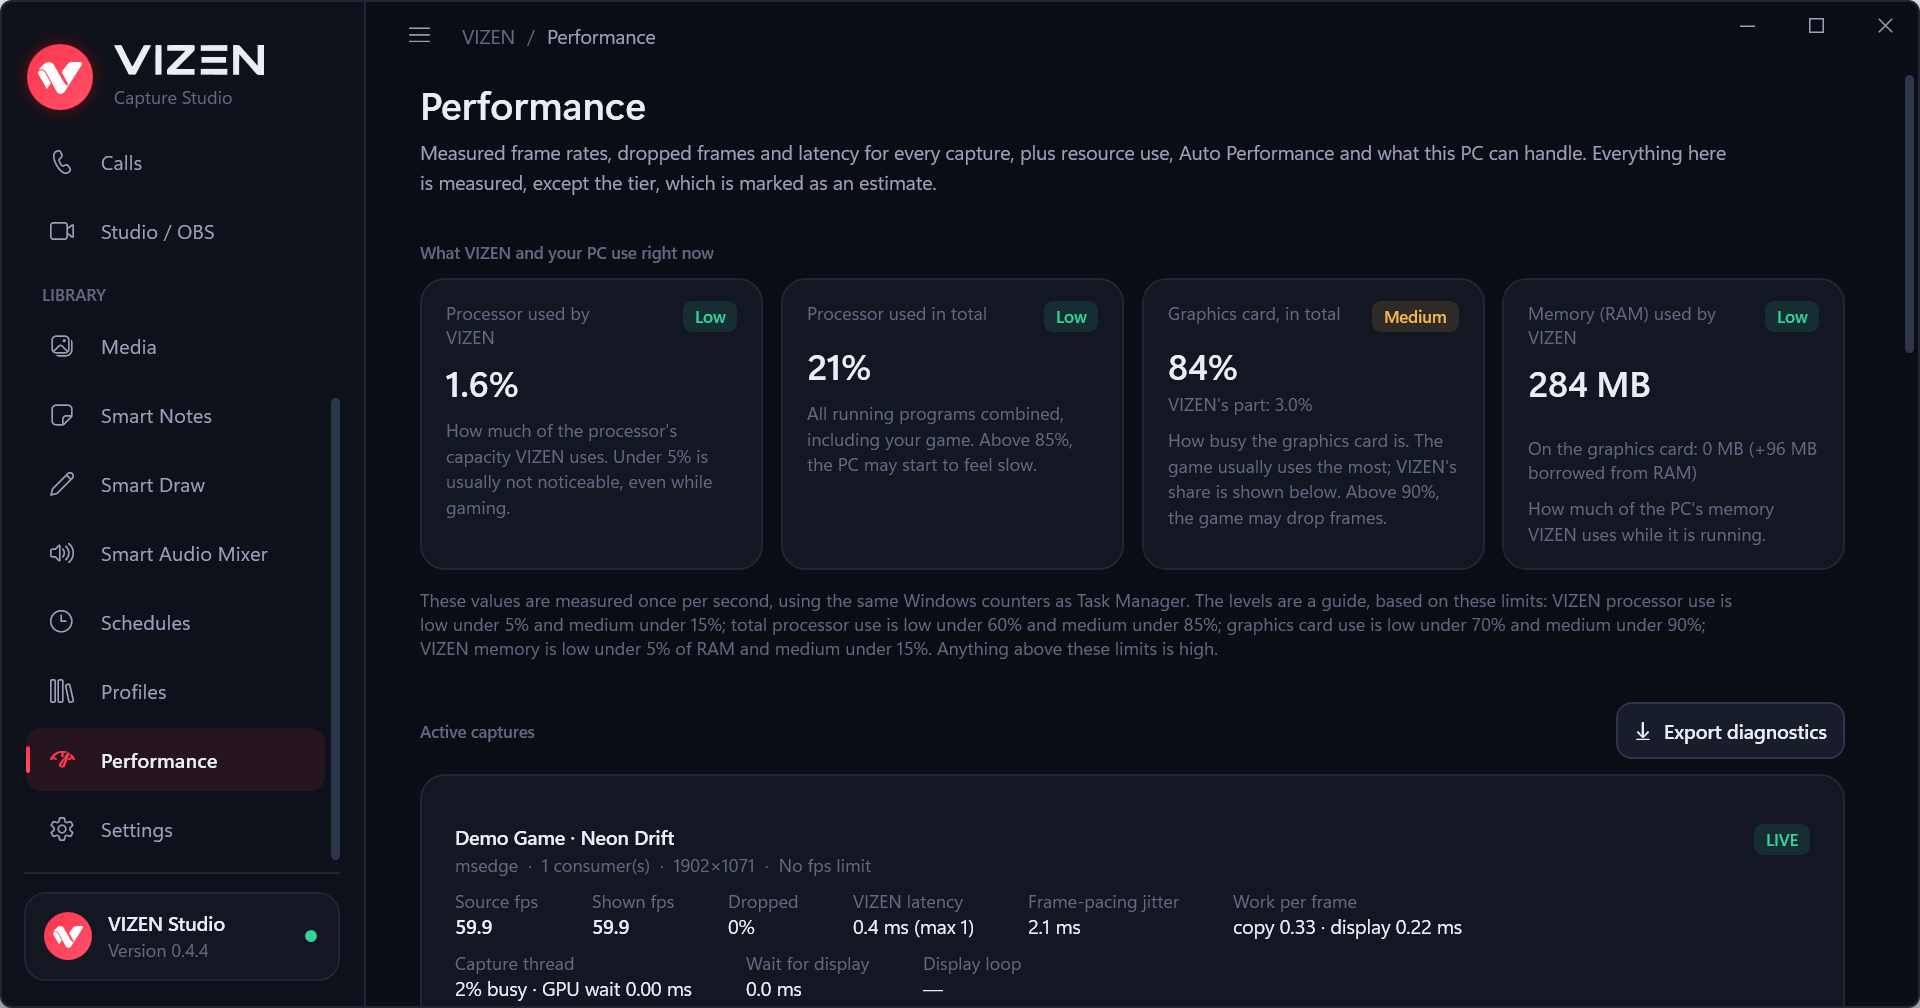Click the Smart Audio Mixer speaker icon
Image resolution: width=1920 pixels, height=1008 pixels.
pyautogui.click(x=62, y=553)
